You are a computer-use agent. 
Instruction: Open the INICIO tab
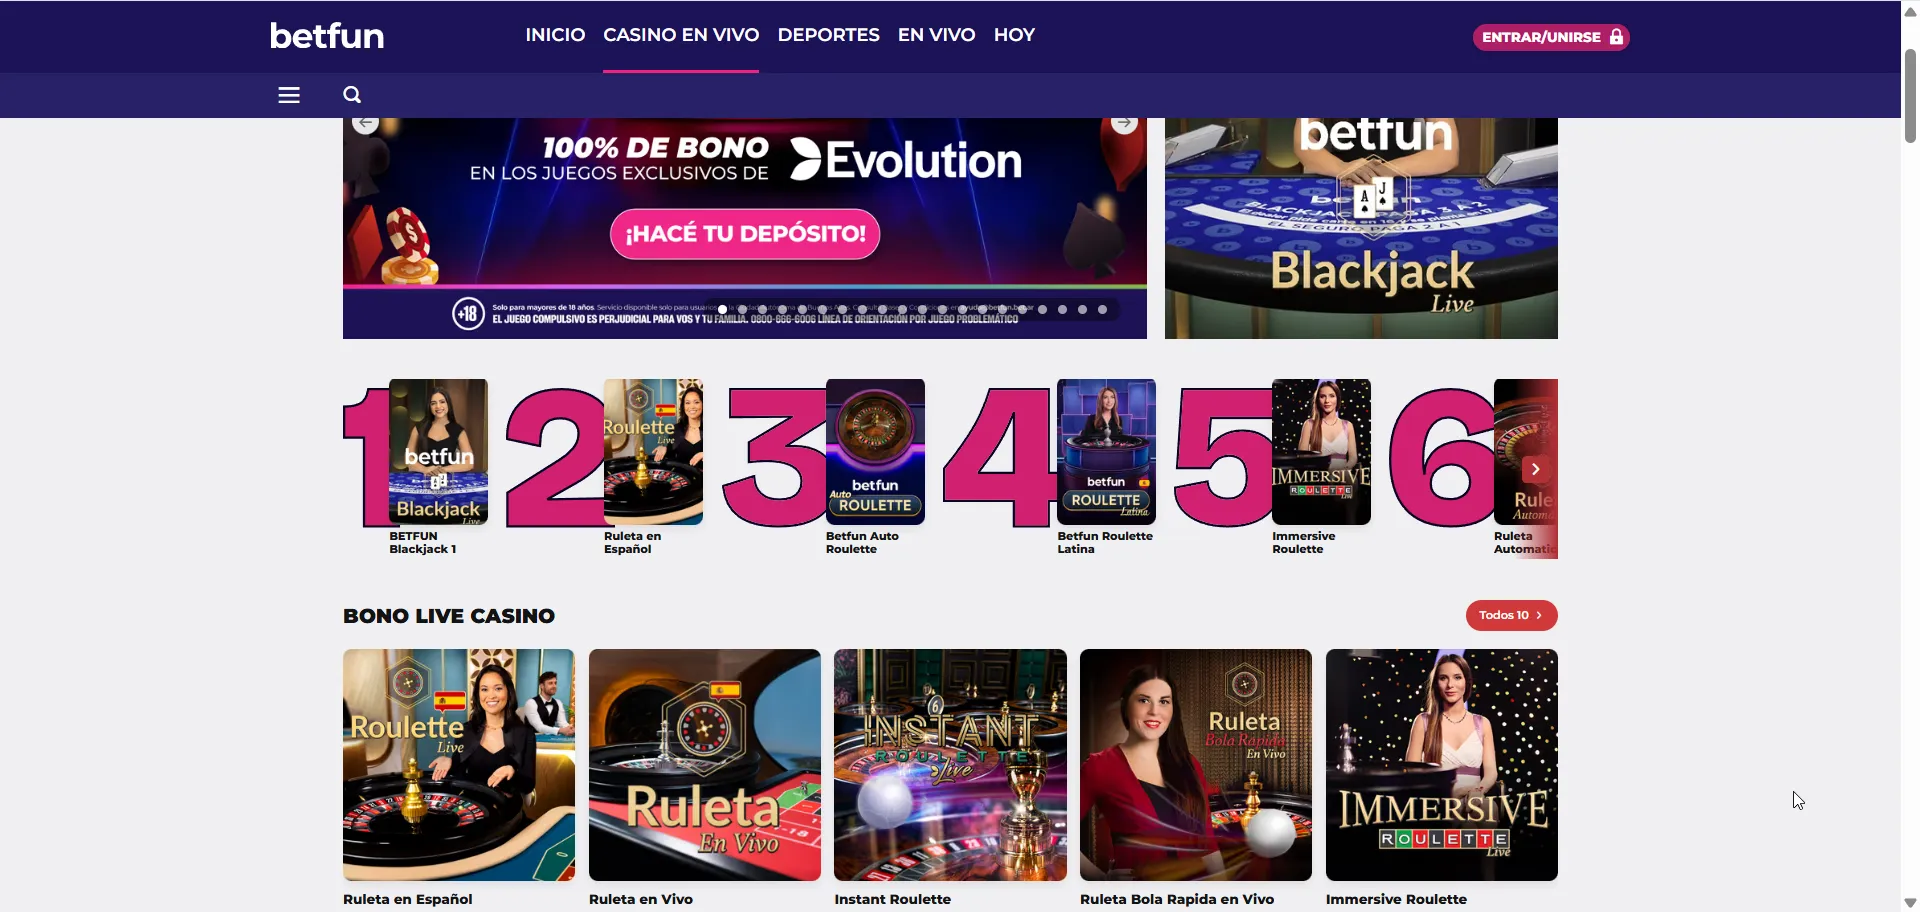555,35
